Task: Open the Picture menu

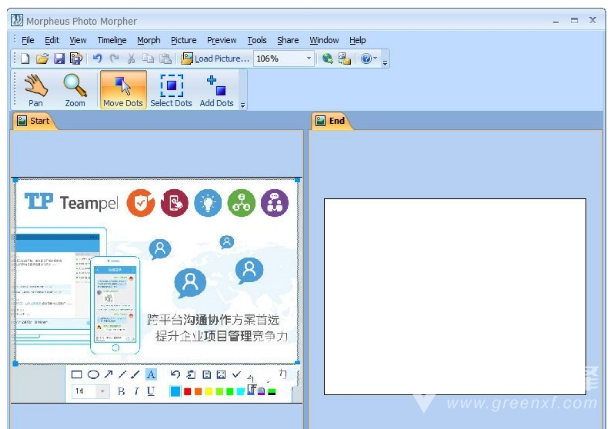Action: click(184, 40)
